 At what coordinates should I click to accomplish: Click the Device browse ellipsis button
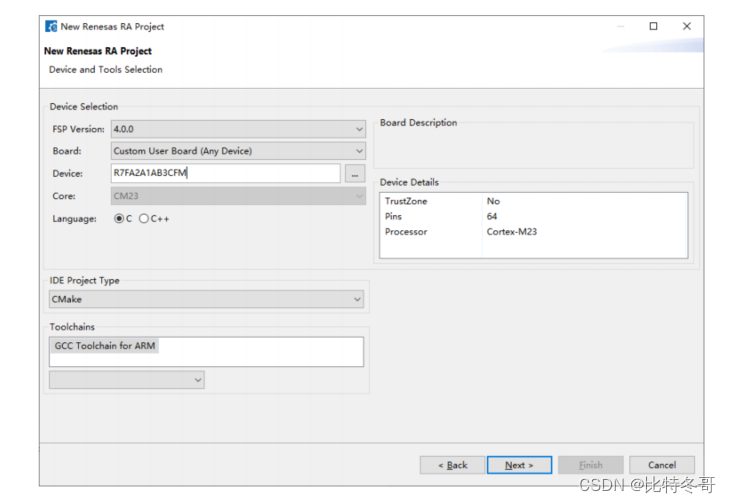pos(355,174)
